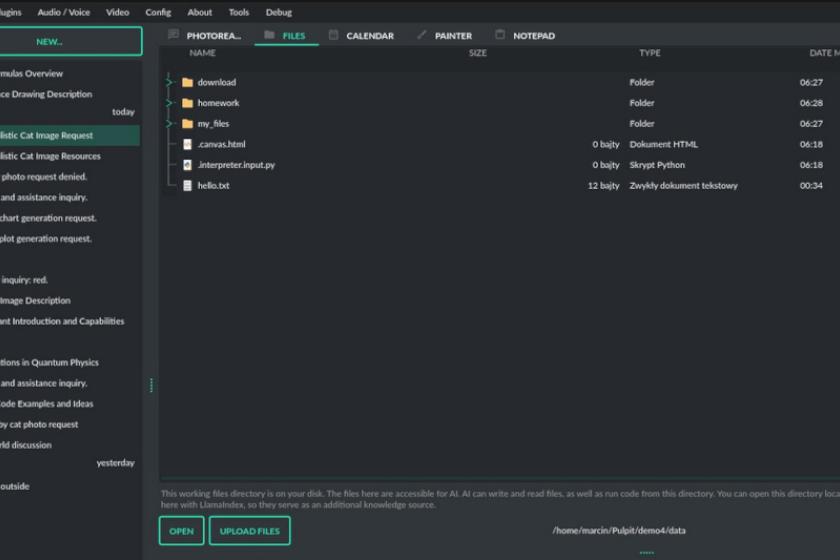Viewport: 840px width, 560px height.
Task: Open the 'inquiry: red.' conversation
Action: pyautogui.click(x=70, y=280)
